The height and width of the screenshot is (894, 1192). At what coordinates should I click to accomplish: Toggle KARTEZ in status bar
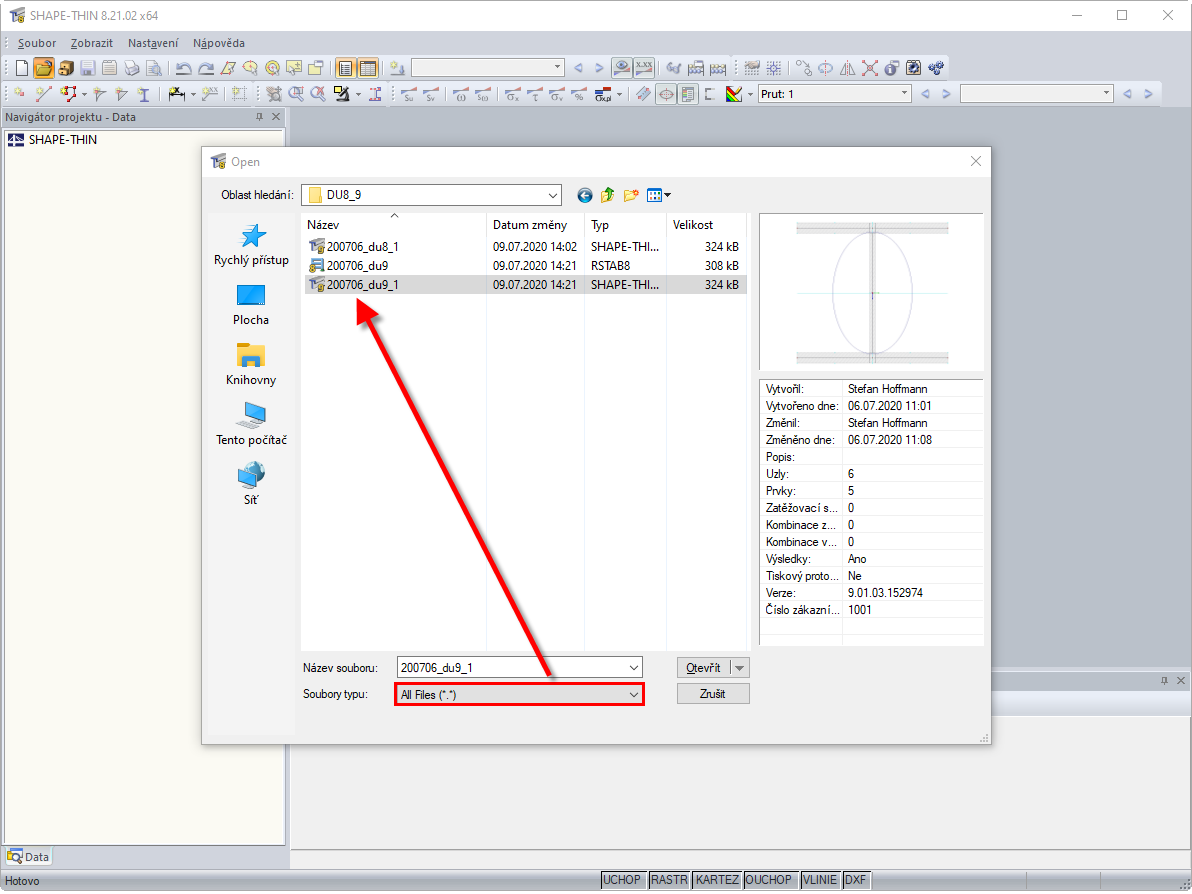click(717, 880)
